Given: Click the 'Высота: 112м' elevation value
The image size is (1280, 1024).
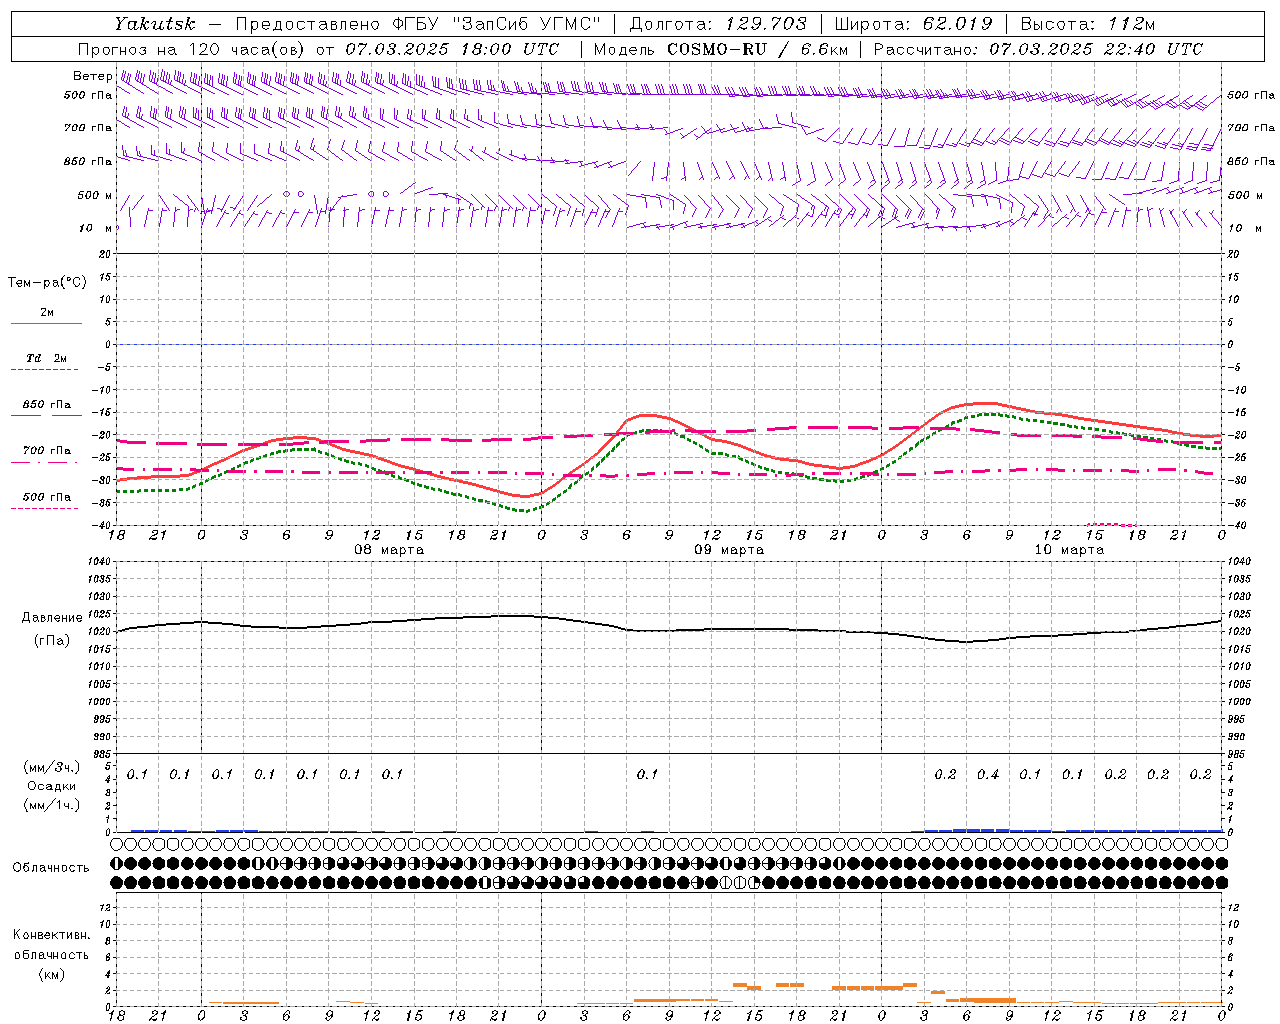Looking at the screenshot, I should [1087, 24].
